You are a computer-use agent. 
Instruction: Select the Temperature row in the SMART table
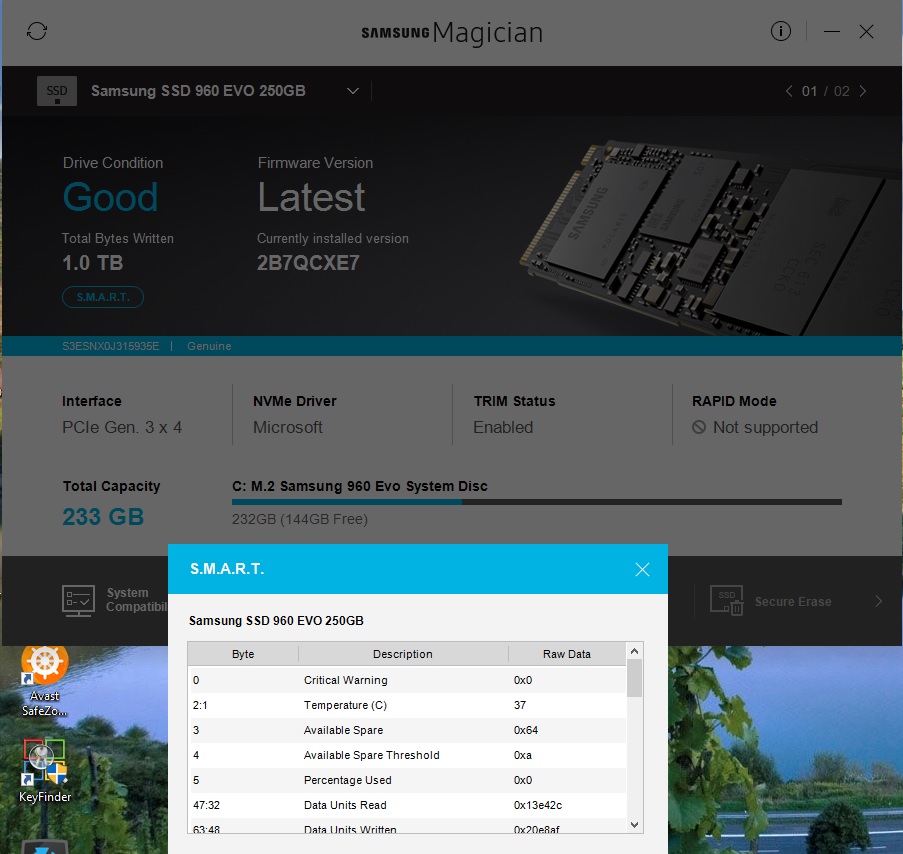(403, 705)
